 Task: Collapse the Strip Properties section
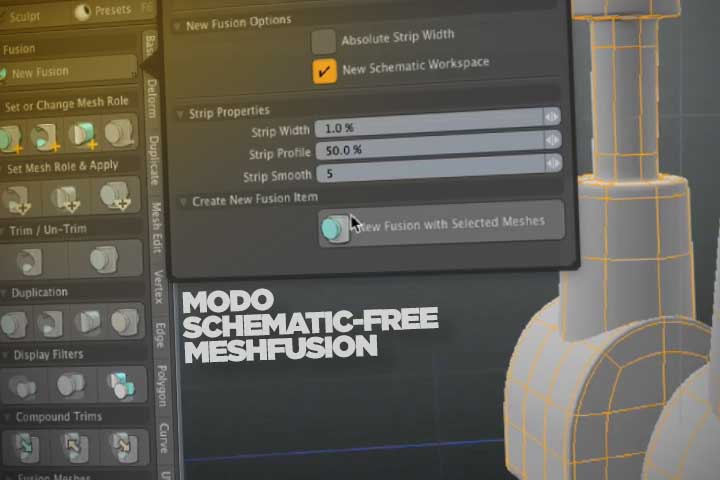180,114
